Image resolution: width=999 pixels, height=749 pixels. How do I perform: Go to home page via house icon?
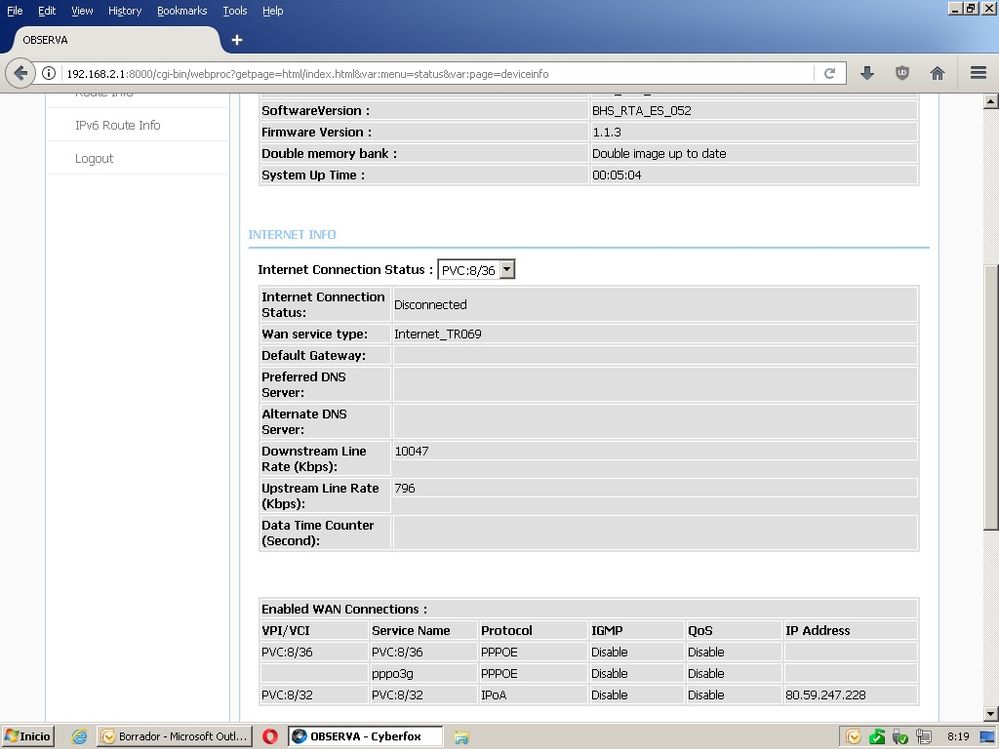[x=937, y=73]
